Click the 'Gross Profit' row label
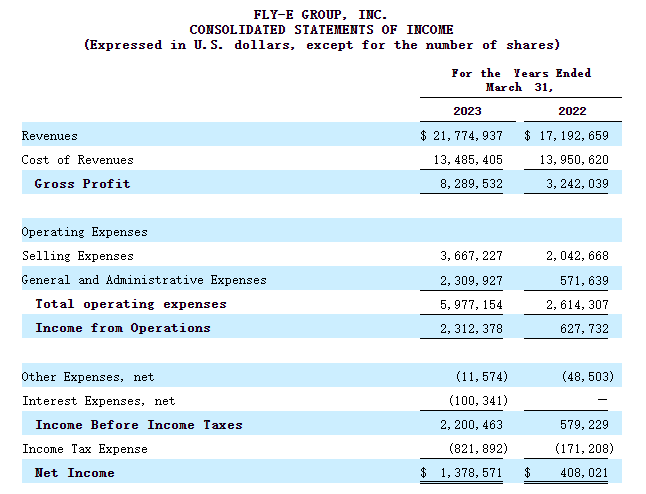 click(x=82, y=184)
